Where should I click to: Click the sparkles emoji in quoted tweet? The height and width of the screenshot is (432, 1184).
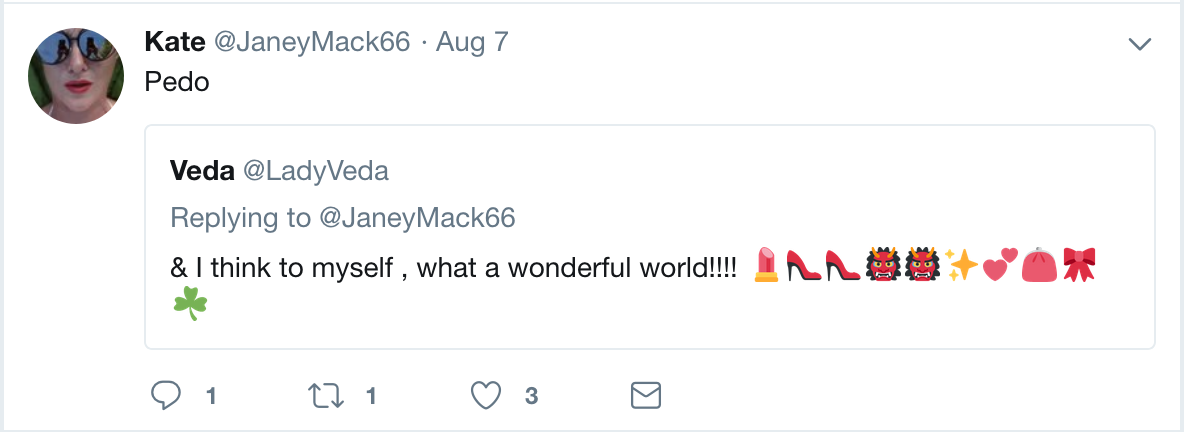click(x=963, y=265)
